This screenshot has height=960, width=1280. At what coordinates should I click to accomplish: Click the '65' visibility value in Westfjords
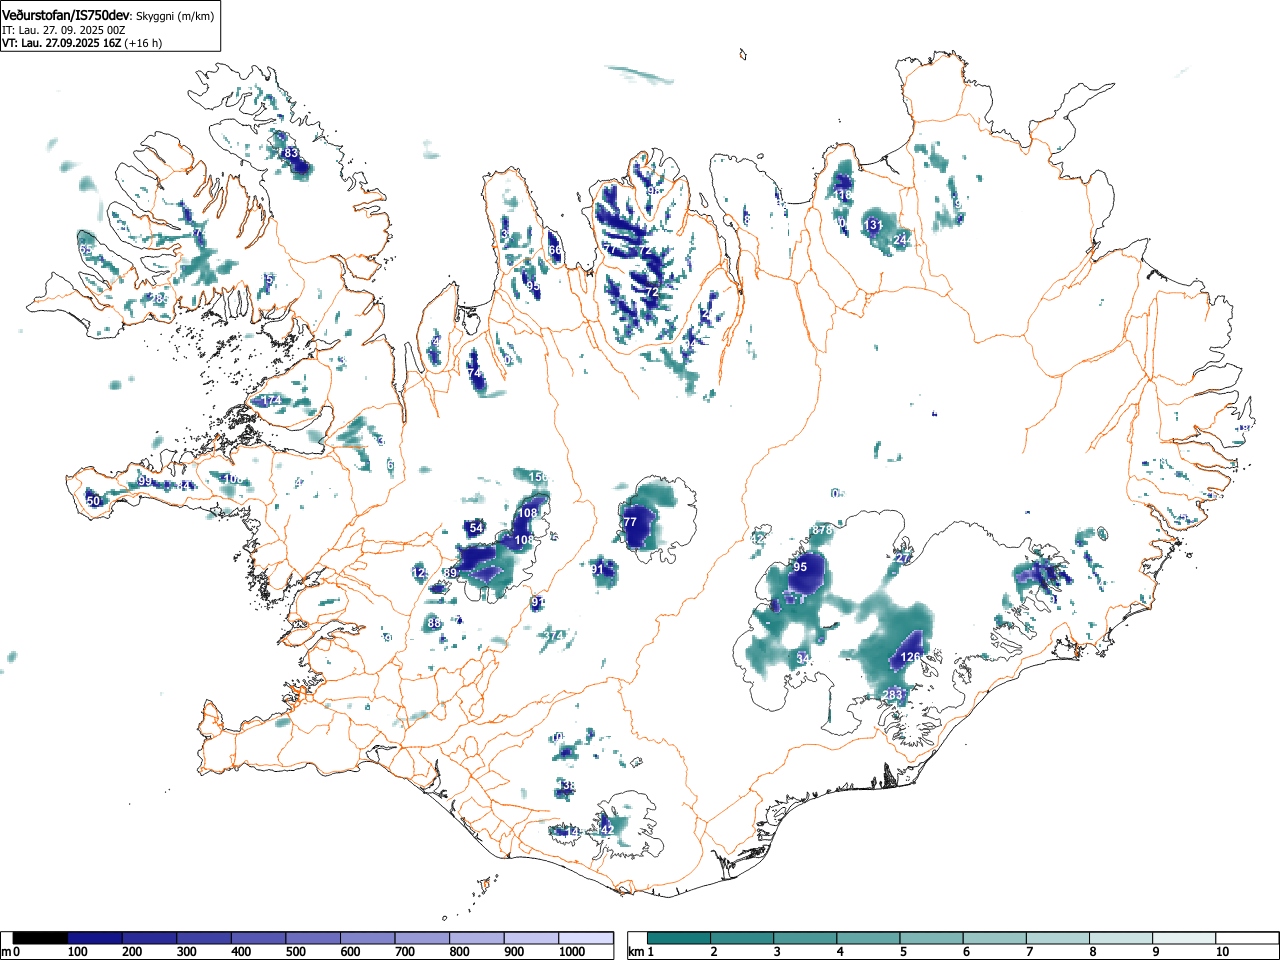[x=85, y=249]
